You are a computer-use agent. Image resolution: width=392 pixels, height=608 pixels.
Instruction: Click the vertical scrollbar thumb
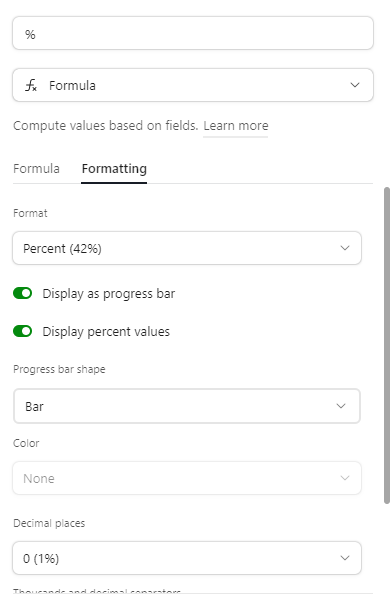point(387,345)
